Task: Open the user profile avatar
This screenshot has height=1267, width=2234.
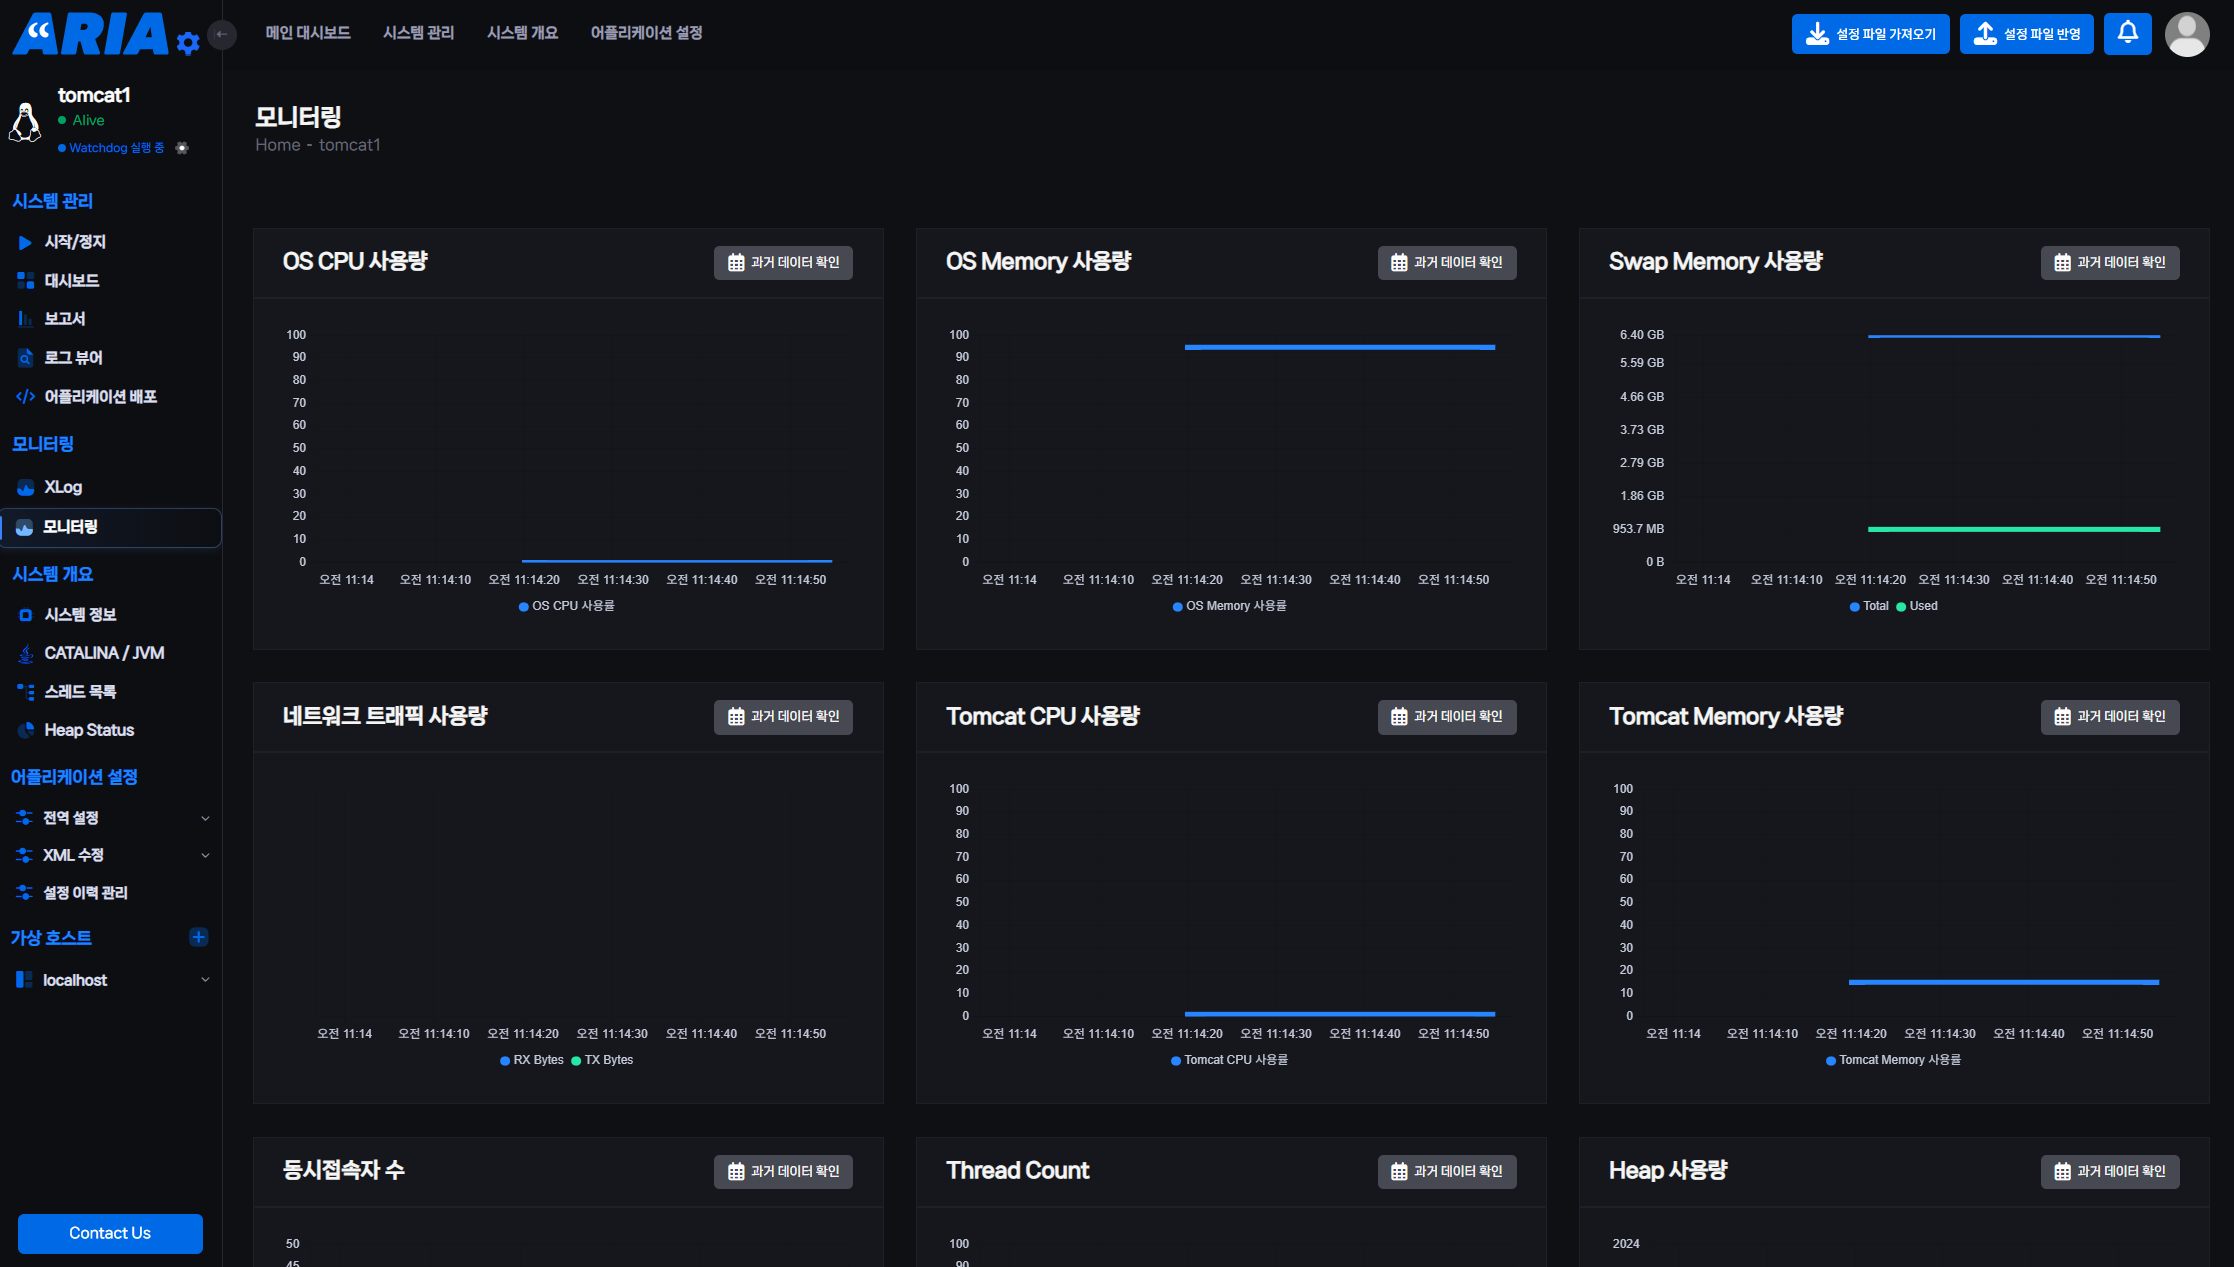Action: [2186, 34]
